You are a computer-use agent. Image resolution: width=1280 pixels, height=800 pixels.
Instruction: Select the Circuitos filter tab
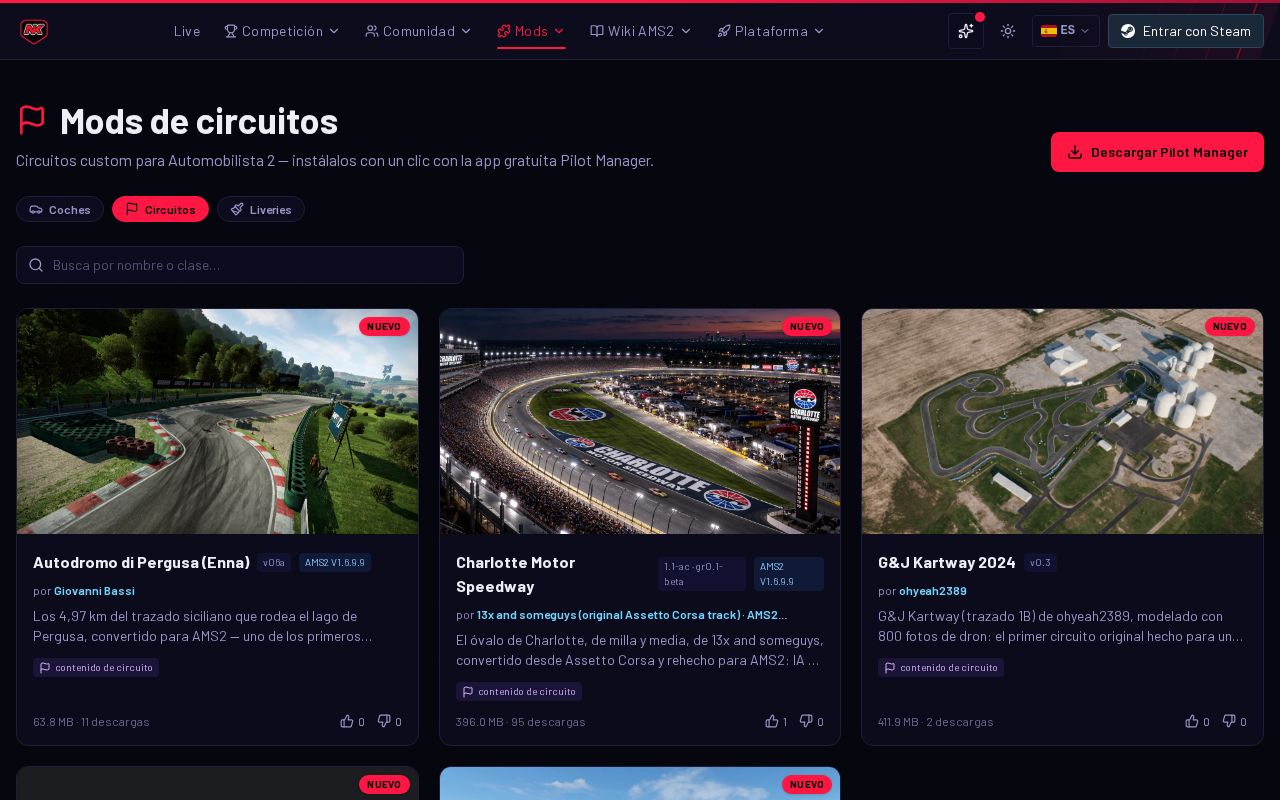pos(160,209)
